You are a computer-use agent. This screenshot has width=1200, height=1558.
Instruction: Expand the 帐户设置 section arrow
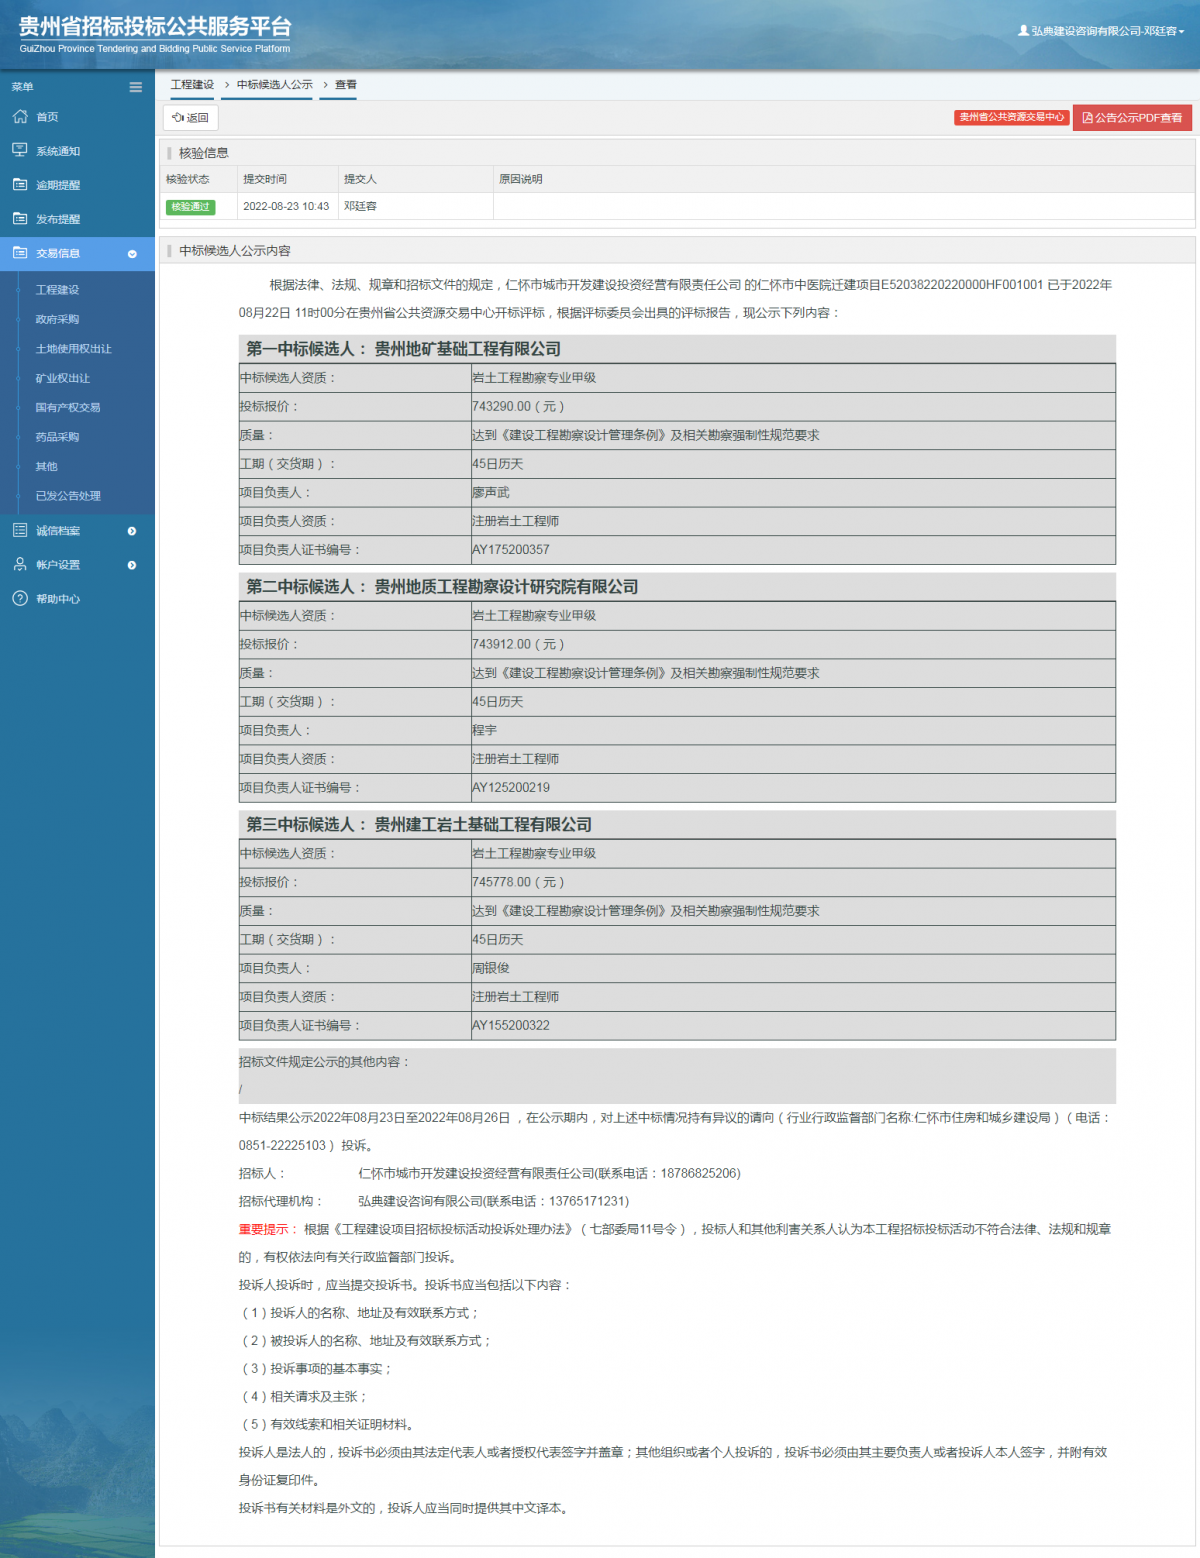pos(132,565)
